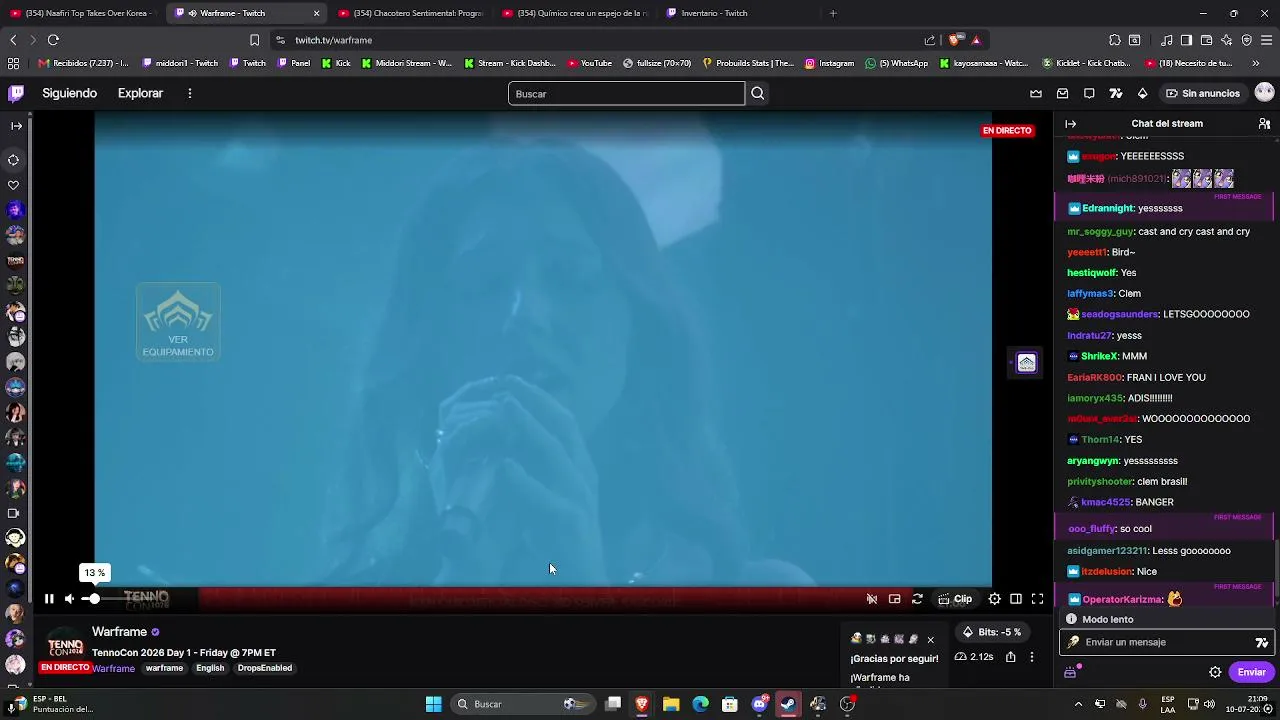Viewport: 1280px width, 720px height.
Task: Switch to the Naafiri Top Takes Over Korea tab
Action: coord(82,13)
